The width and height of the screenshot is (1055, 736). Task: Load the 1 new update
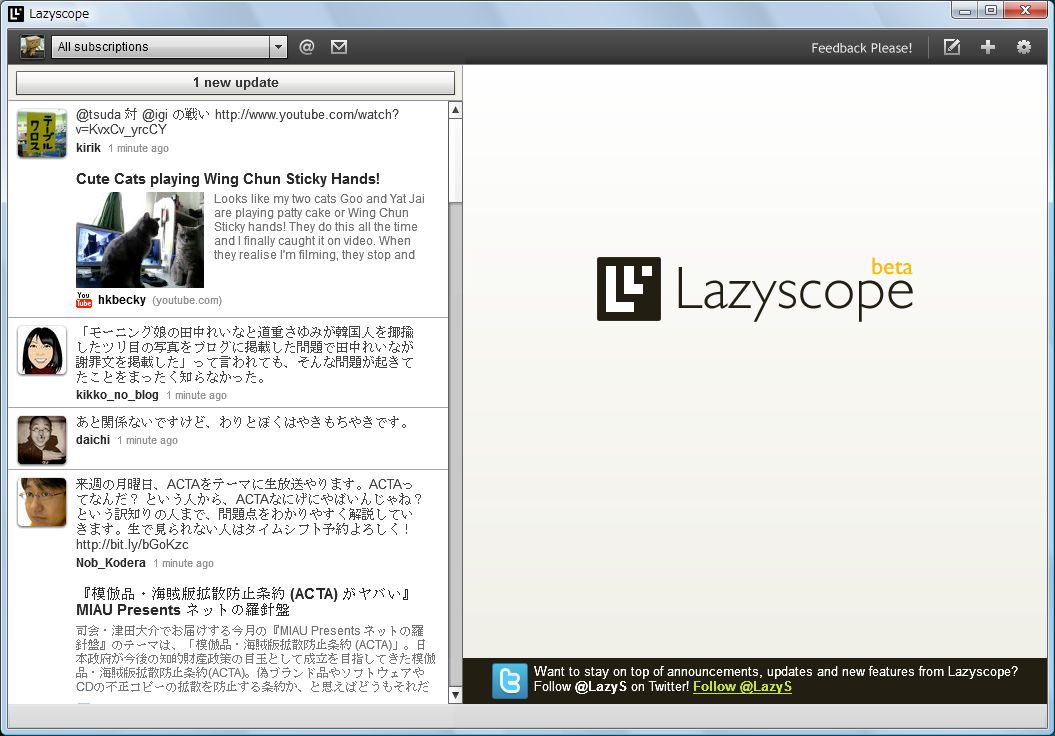click(x=235, y=83)
